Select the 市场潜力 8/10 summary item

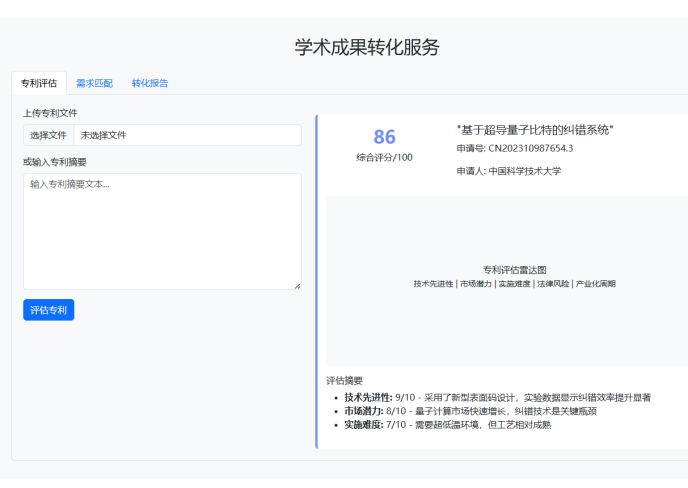point(470,411)
